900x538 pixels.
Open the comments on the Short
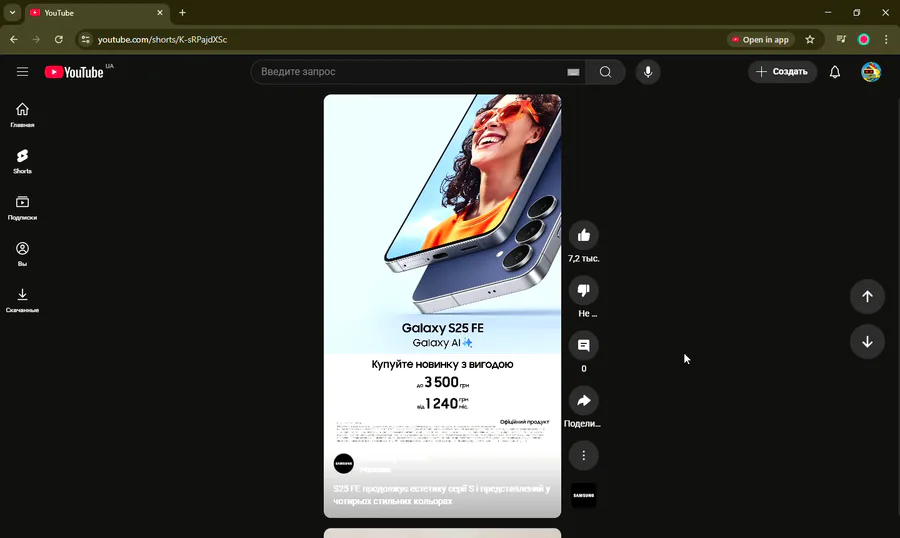coord(584,346)
